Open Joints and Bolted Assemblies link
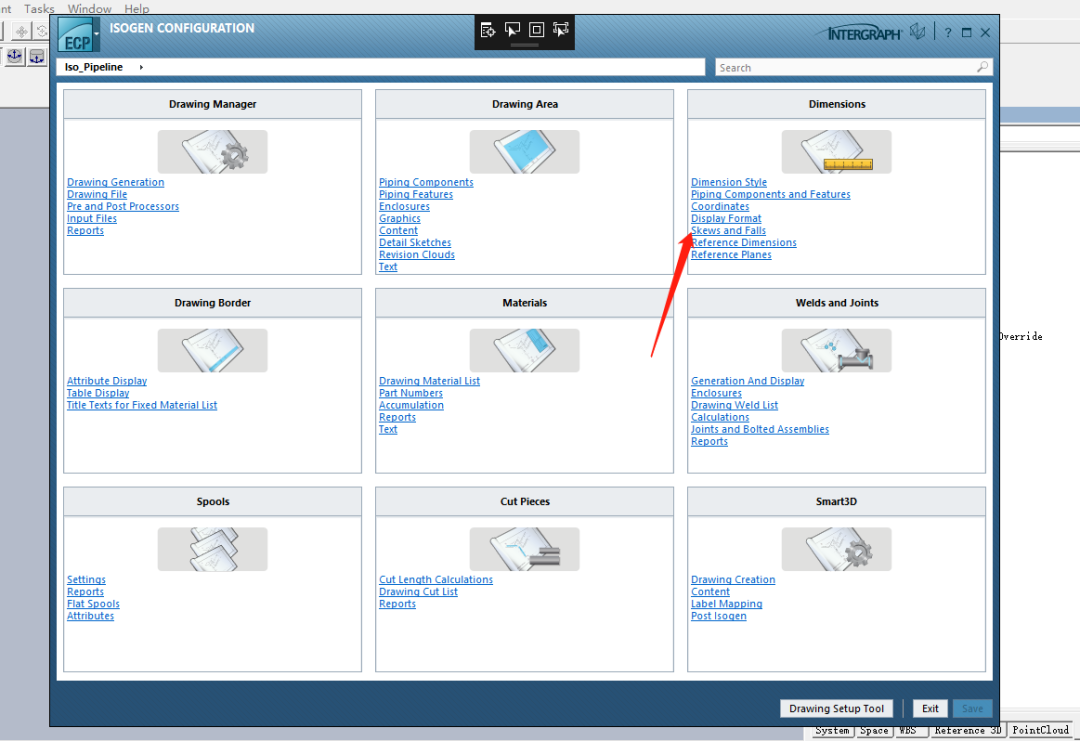This screenshot has height=741, width=1080. (x=760, y=429)
